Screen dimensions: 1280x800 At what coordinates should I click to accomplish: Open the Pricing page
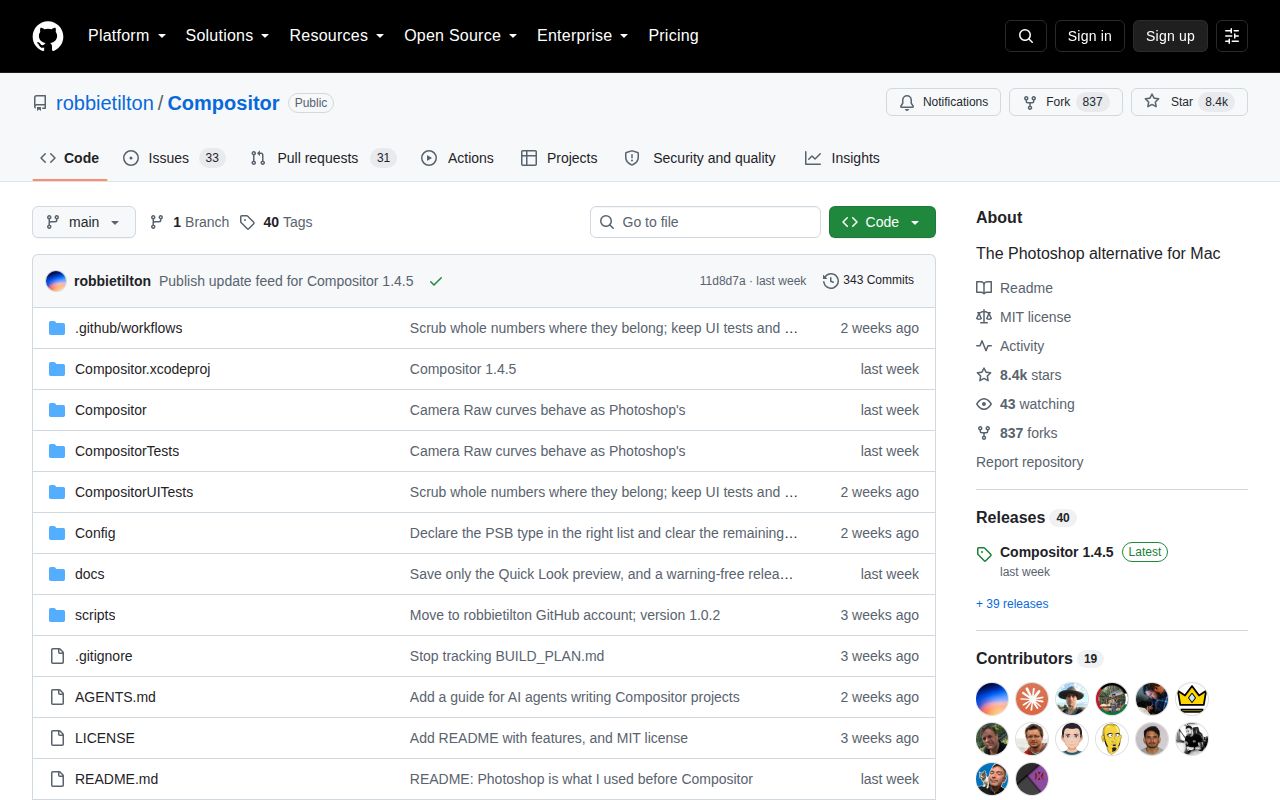(673, 35)
